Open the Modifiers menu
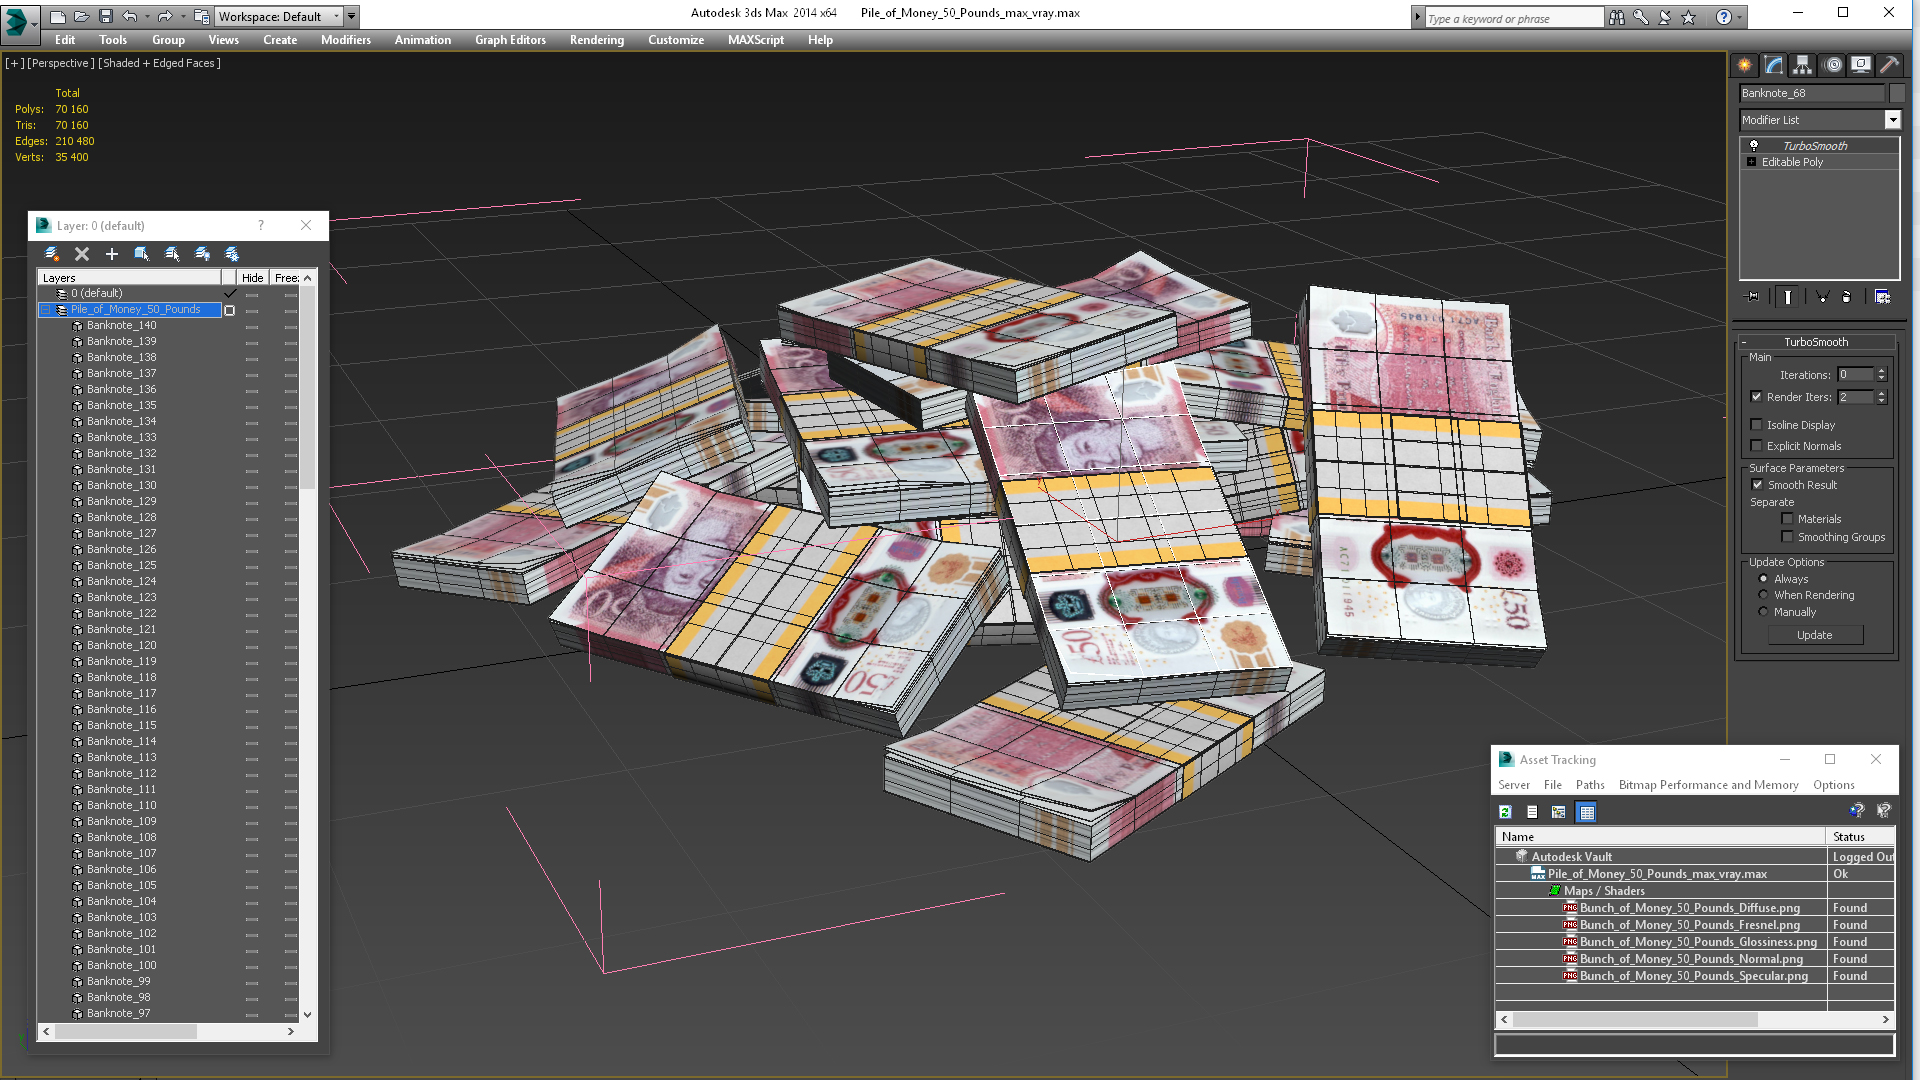 (346, 40)
